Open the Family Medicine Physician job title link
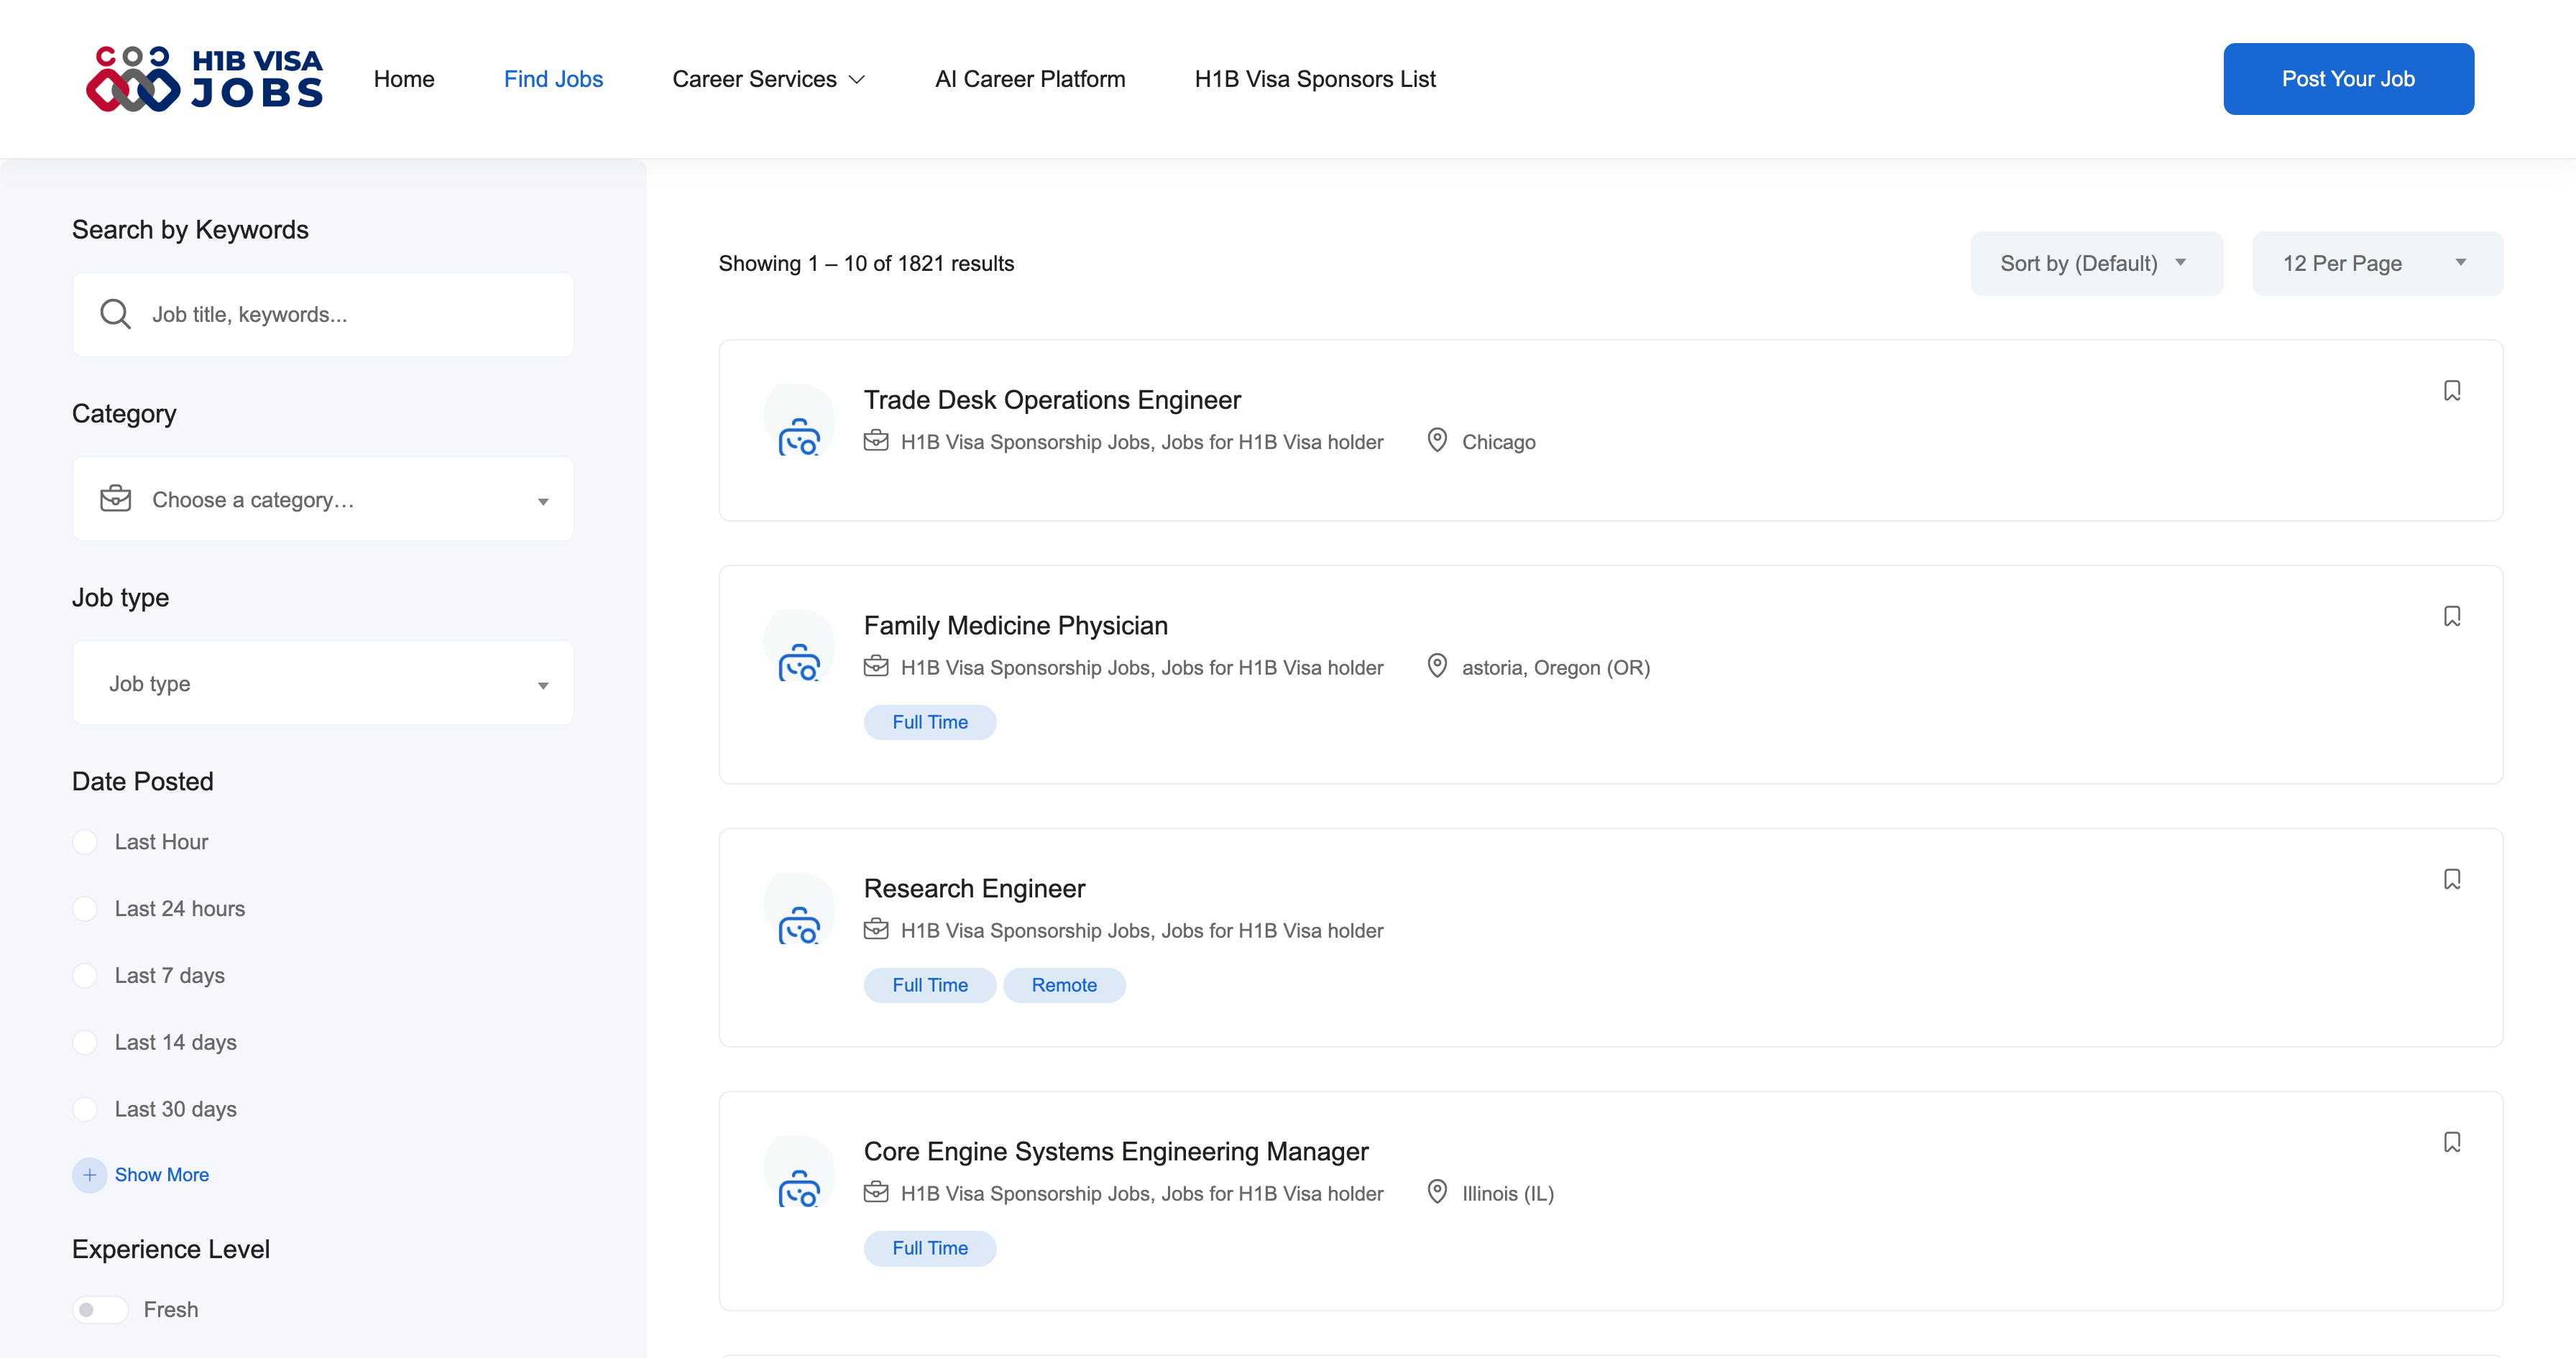 coord(1015,626)
